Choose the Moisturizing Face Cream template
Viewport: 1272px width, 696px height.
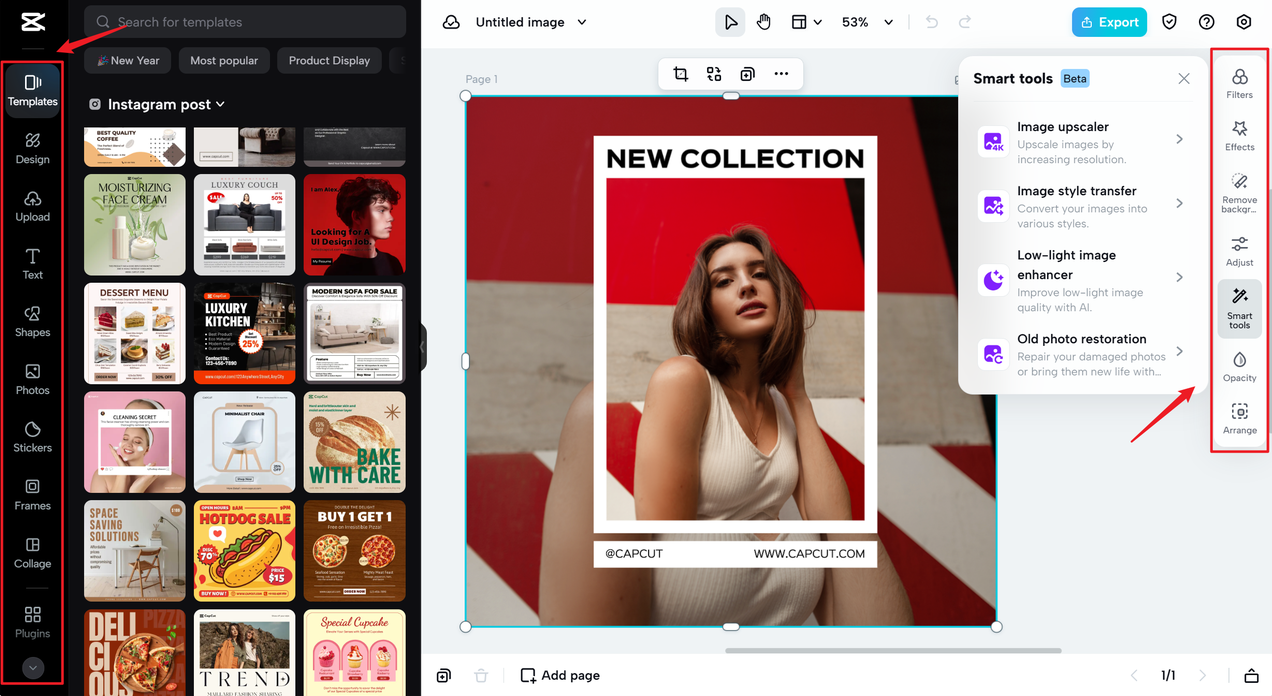pyautogui.click(x=135, y=225)
